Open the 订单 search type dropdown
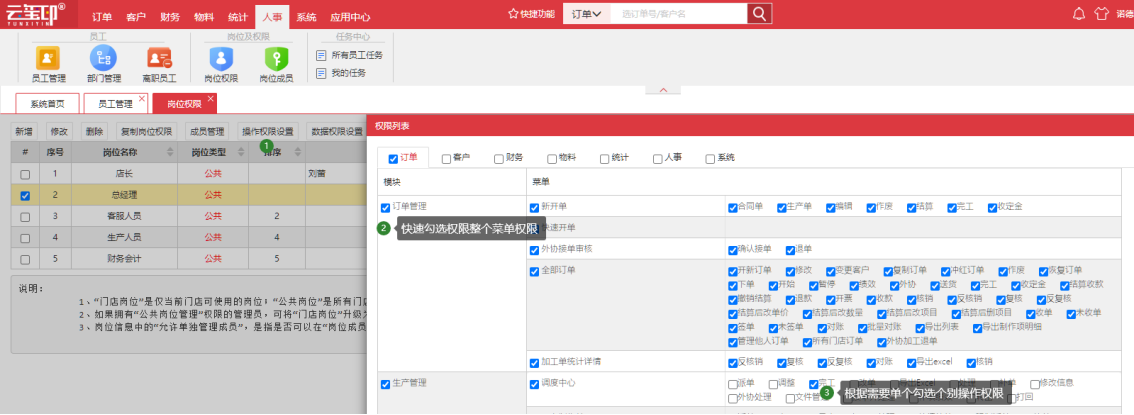The height and width of the screenshot is (415, 1134). click(x=587, y=14)
